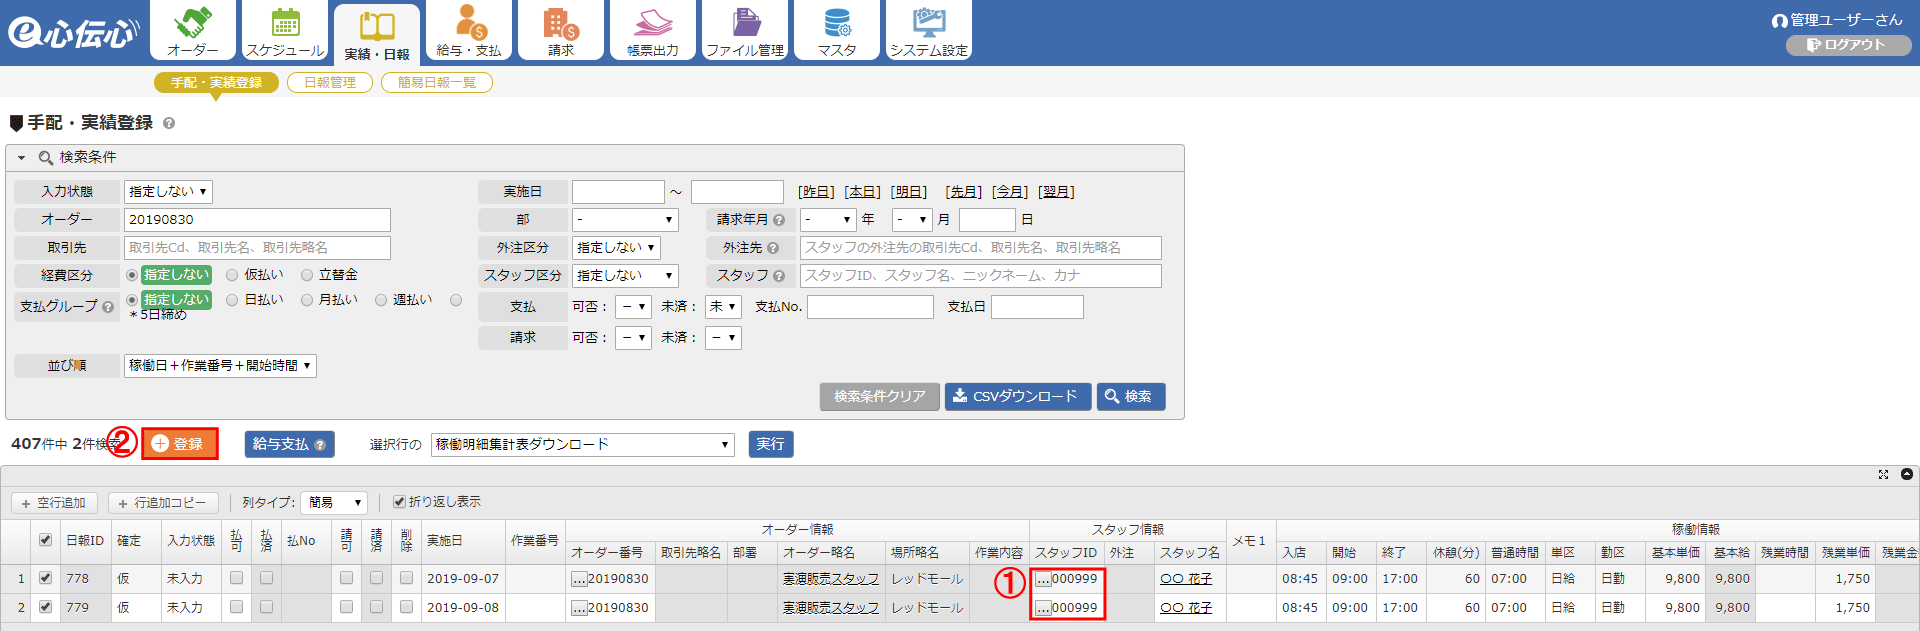The height and width of the screenshot is (631, 1920).
Task: Click the オーダー input field containing 20190830
Action: 257,220
